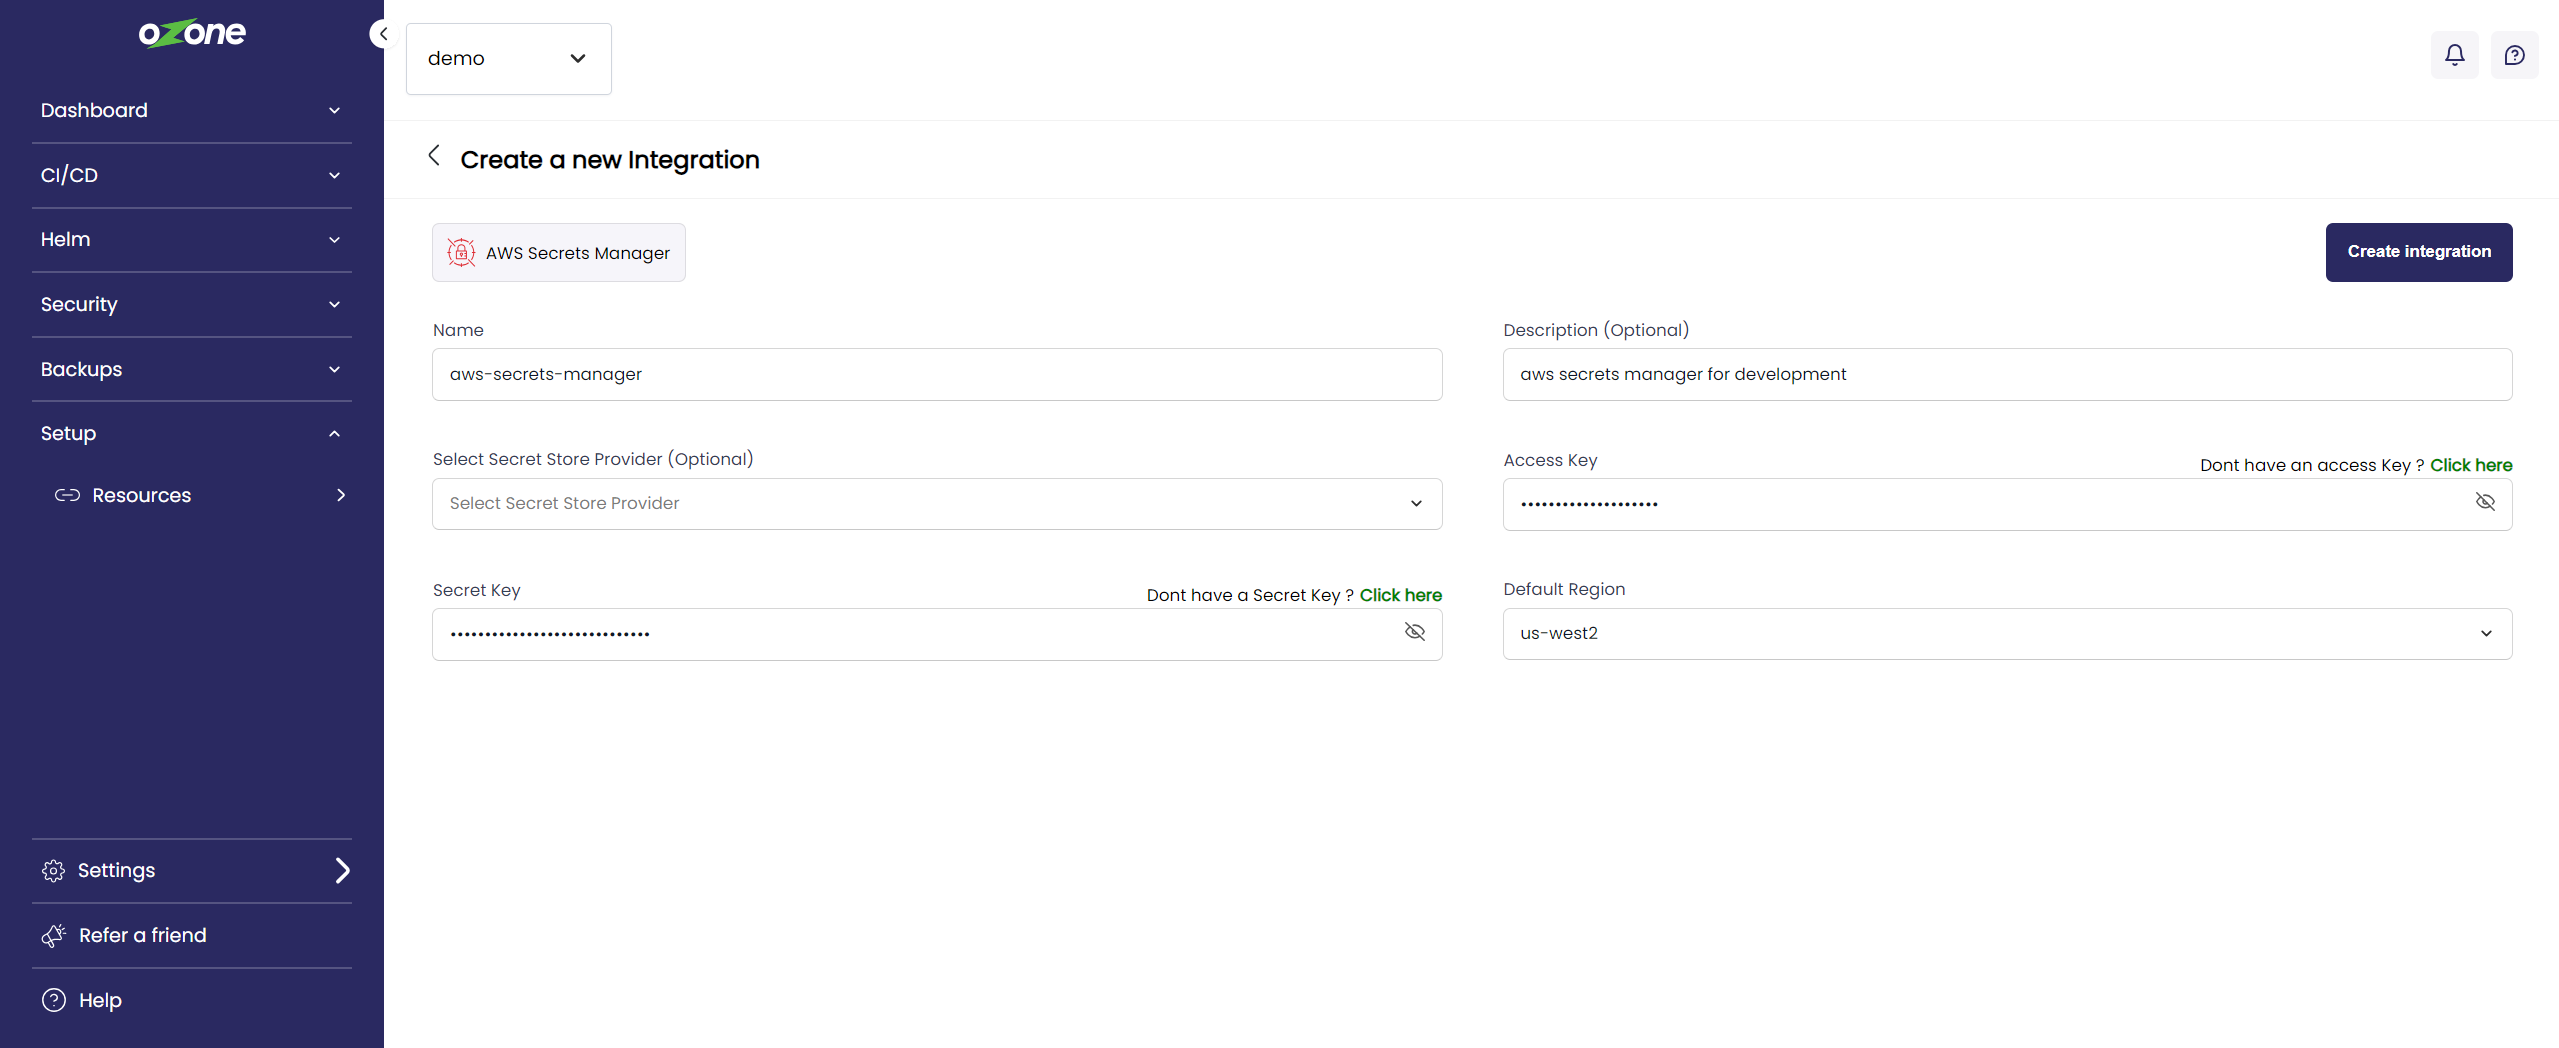Click the Refer a friend megaphone icon
2559x1048 pixels.
(x=54, y=935)
